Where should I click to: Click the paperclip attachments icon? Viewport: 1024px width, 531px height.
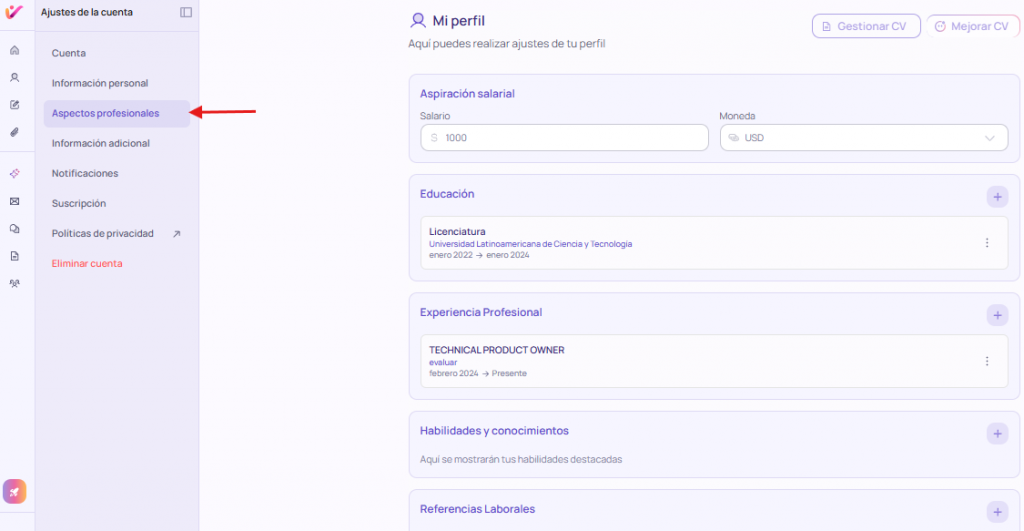coord(14,132)
